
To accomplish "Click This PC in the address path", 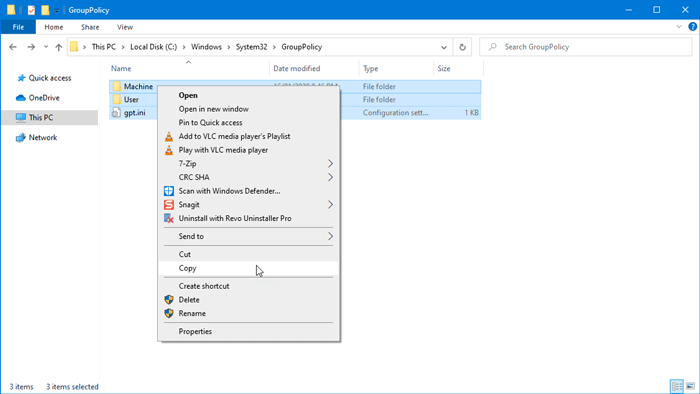I will coord(104,47).
